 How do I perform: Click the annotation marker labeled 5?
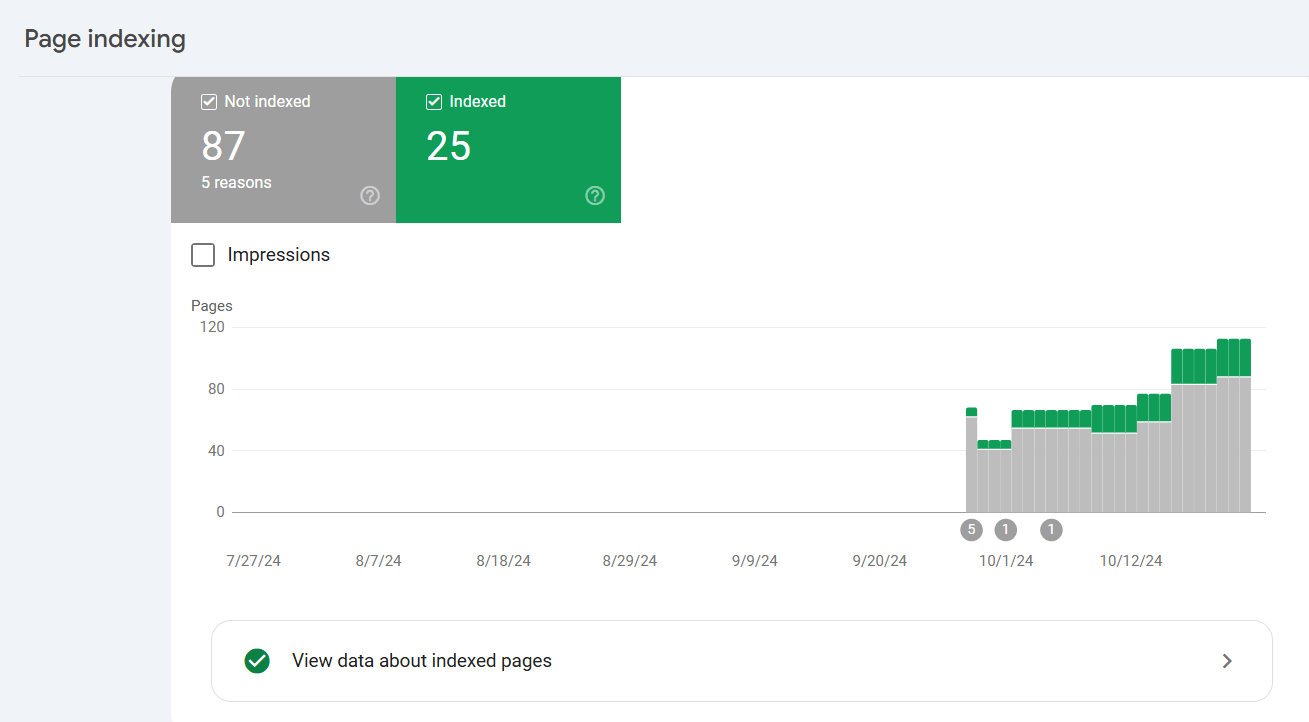click(x=971, y=530)
